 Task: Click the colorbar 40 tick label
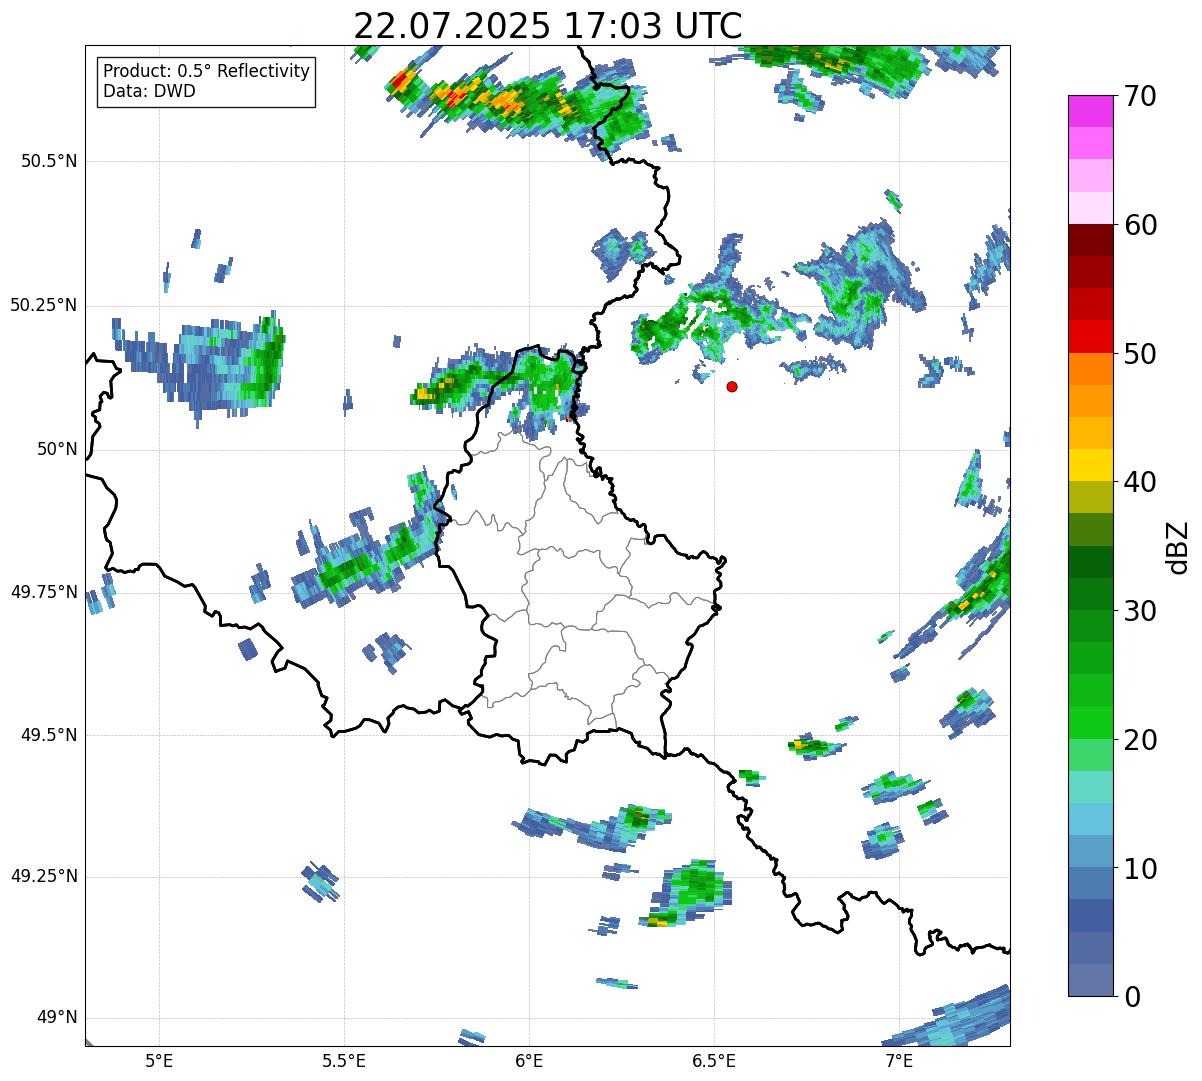click(1140, 482)
